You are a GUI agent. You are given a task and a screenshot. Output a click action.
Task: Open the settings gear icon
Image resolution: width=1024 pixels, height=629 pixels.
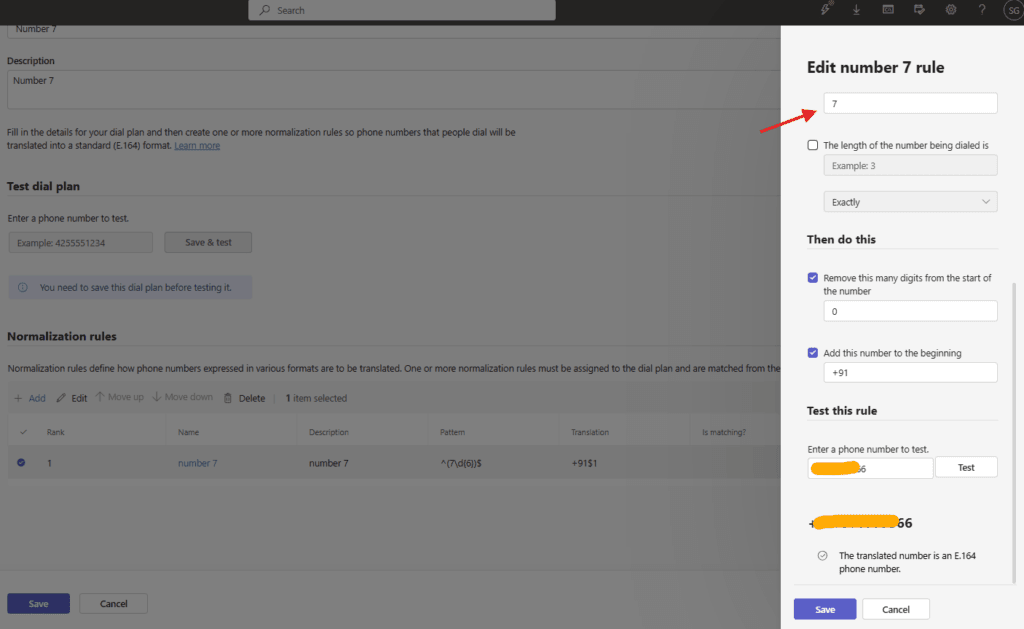point(951,10)
